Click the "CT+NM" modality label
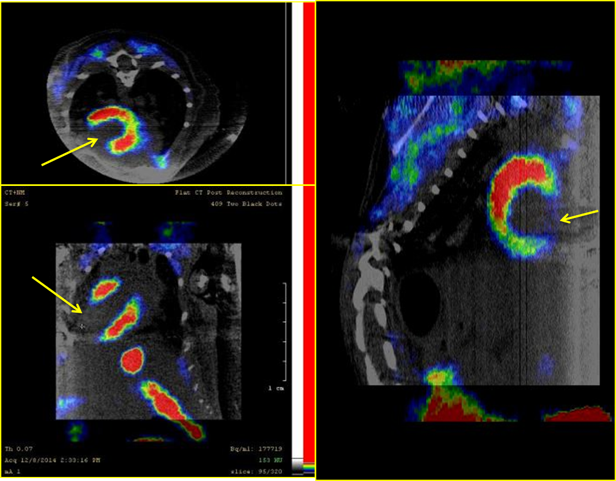 pyautogui.click(x=16, y=192)
